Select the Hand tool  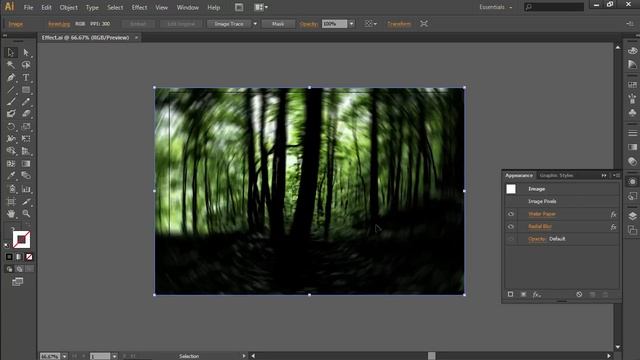pos(11,213)
